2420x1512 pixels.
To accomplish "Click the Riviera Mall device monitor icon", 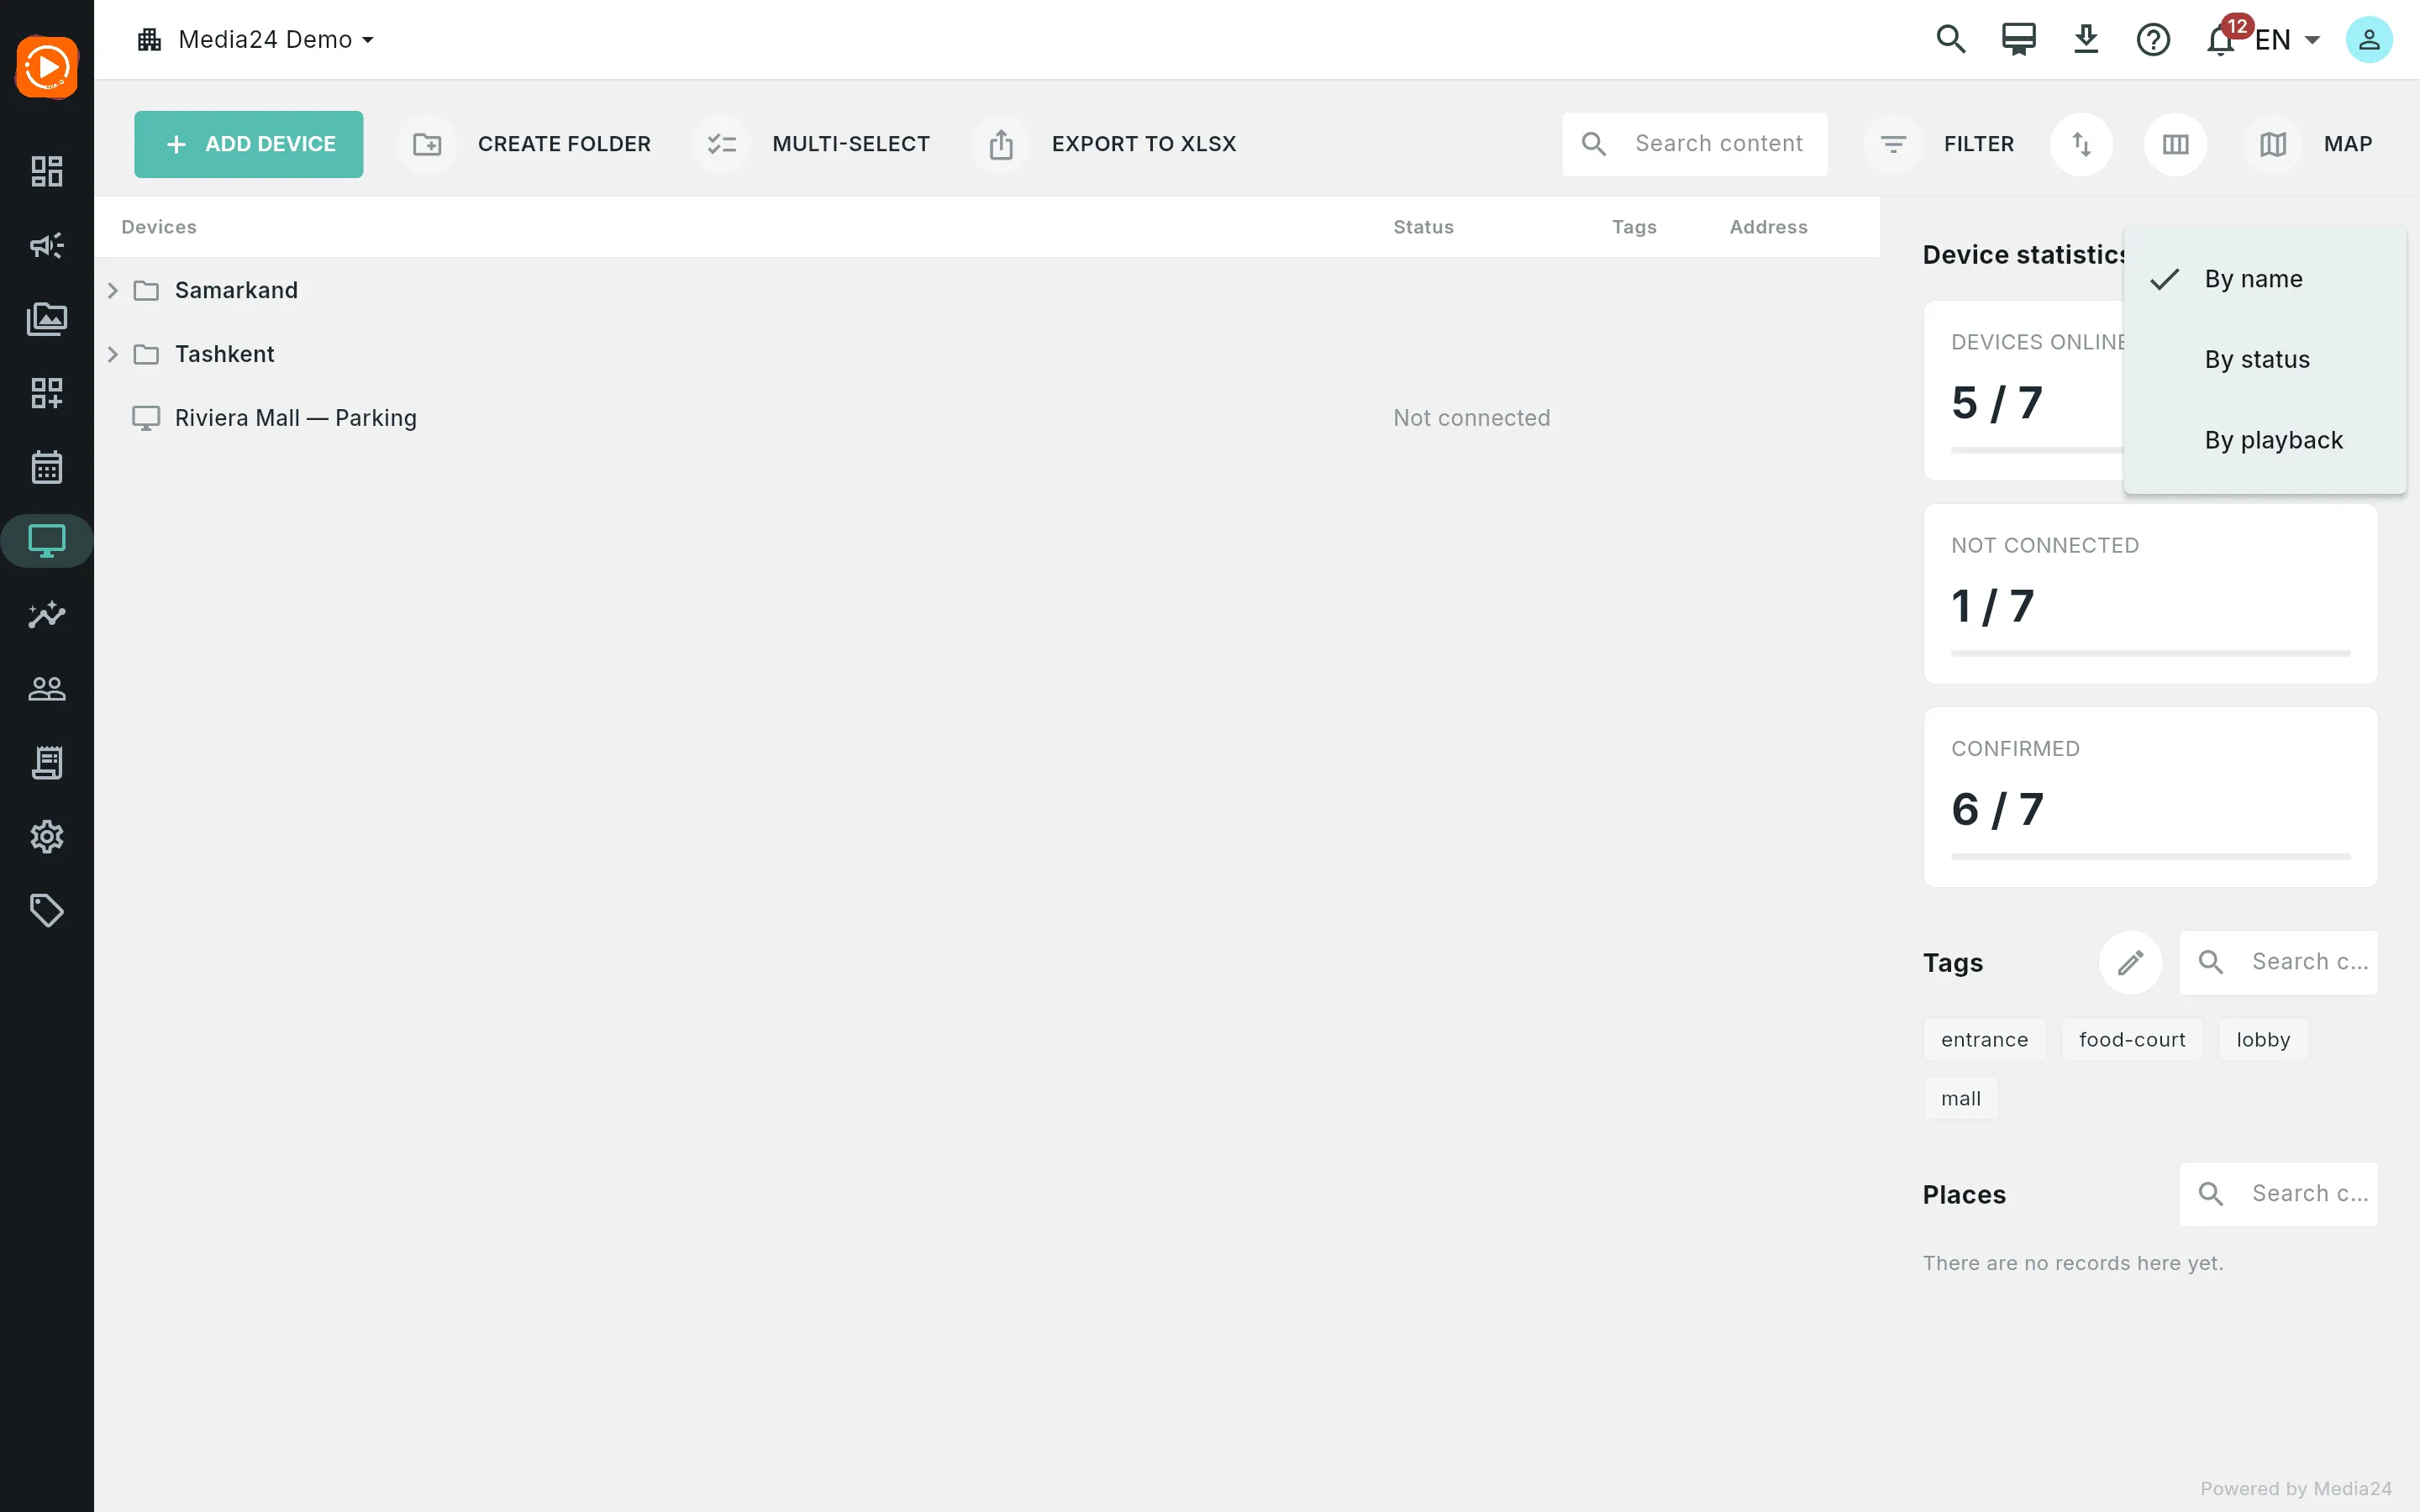I will [x=146, y=418].
